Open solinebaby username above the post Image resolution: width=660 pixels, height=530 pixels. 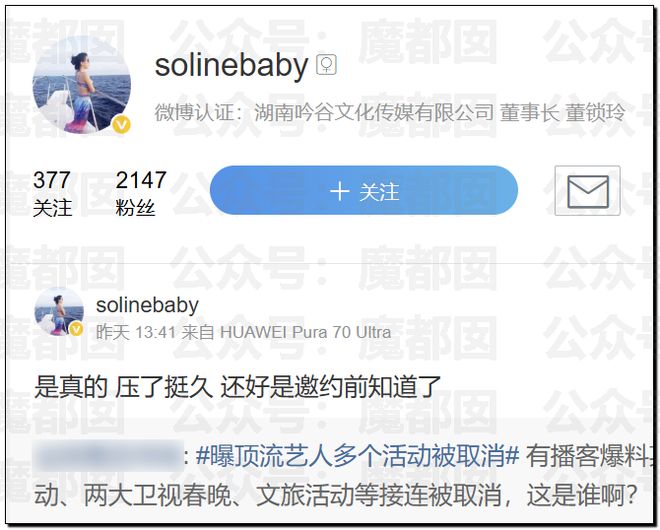[147, 305]
